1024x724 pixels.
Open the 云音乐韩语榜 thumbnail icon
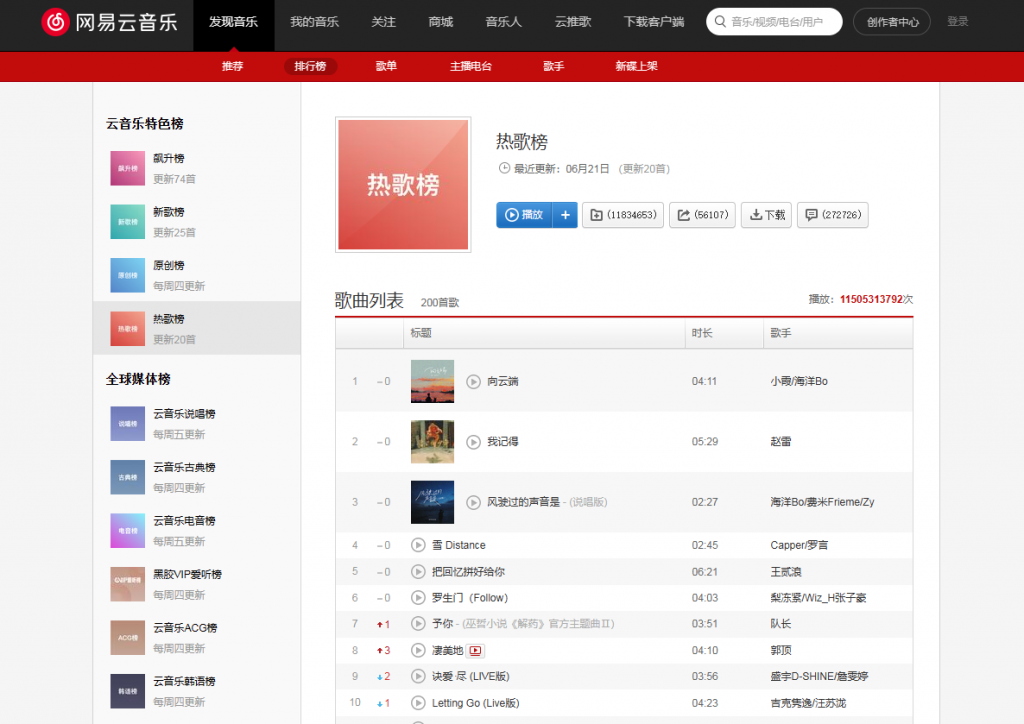click(x=127, y=691)
